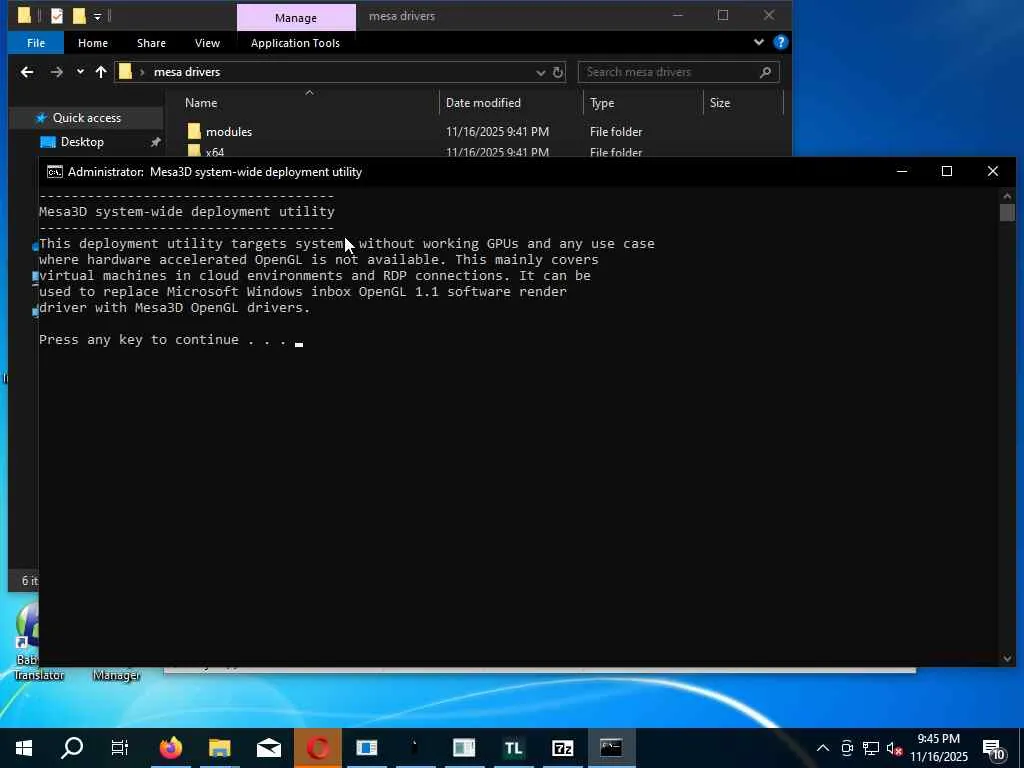Viewport: 1024px width, 768px height.
Task: Go up one folder level in File Explorer
Action: 101,72
